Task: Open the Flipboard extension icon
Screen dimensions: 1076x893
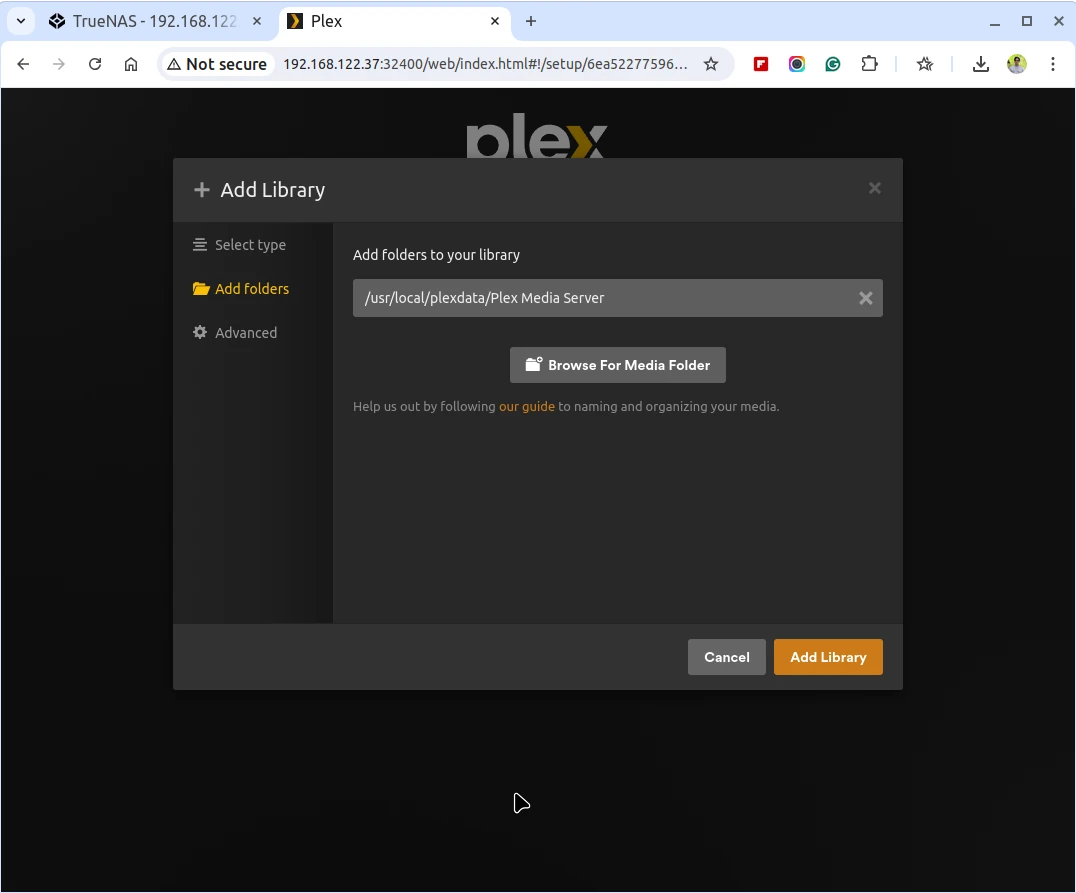Action: (760, 64)
